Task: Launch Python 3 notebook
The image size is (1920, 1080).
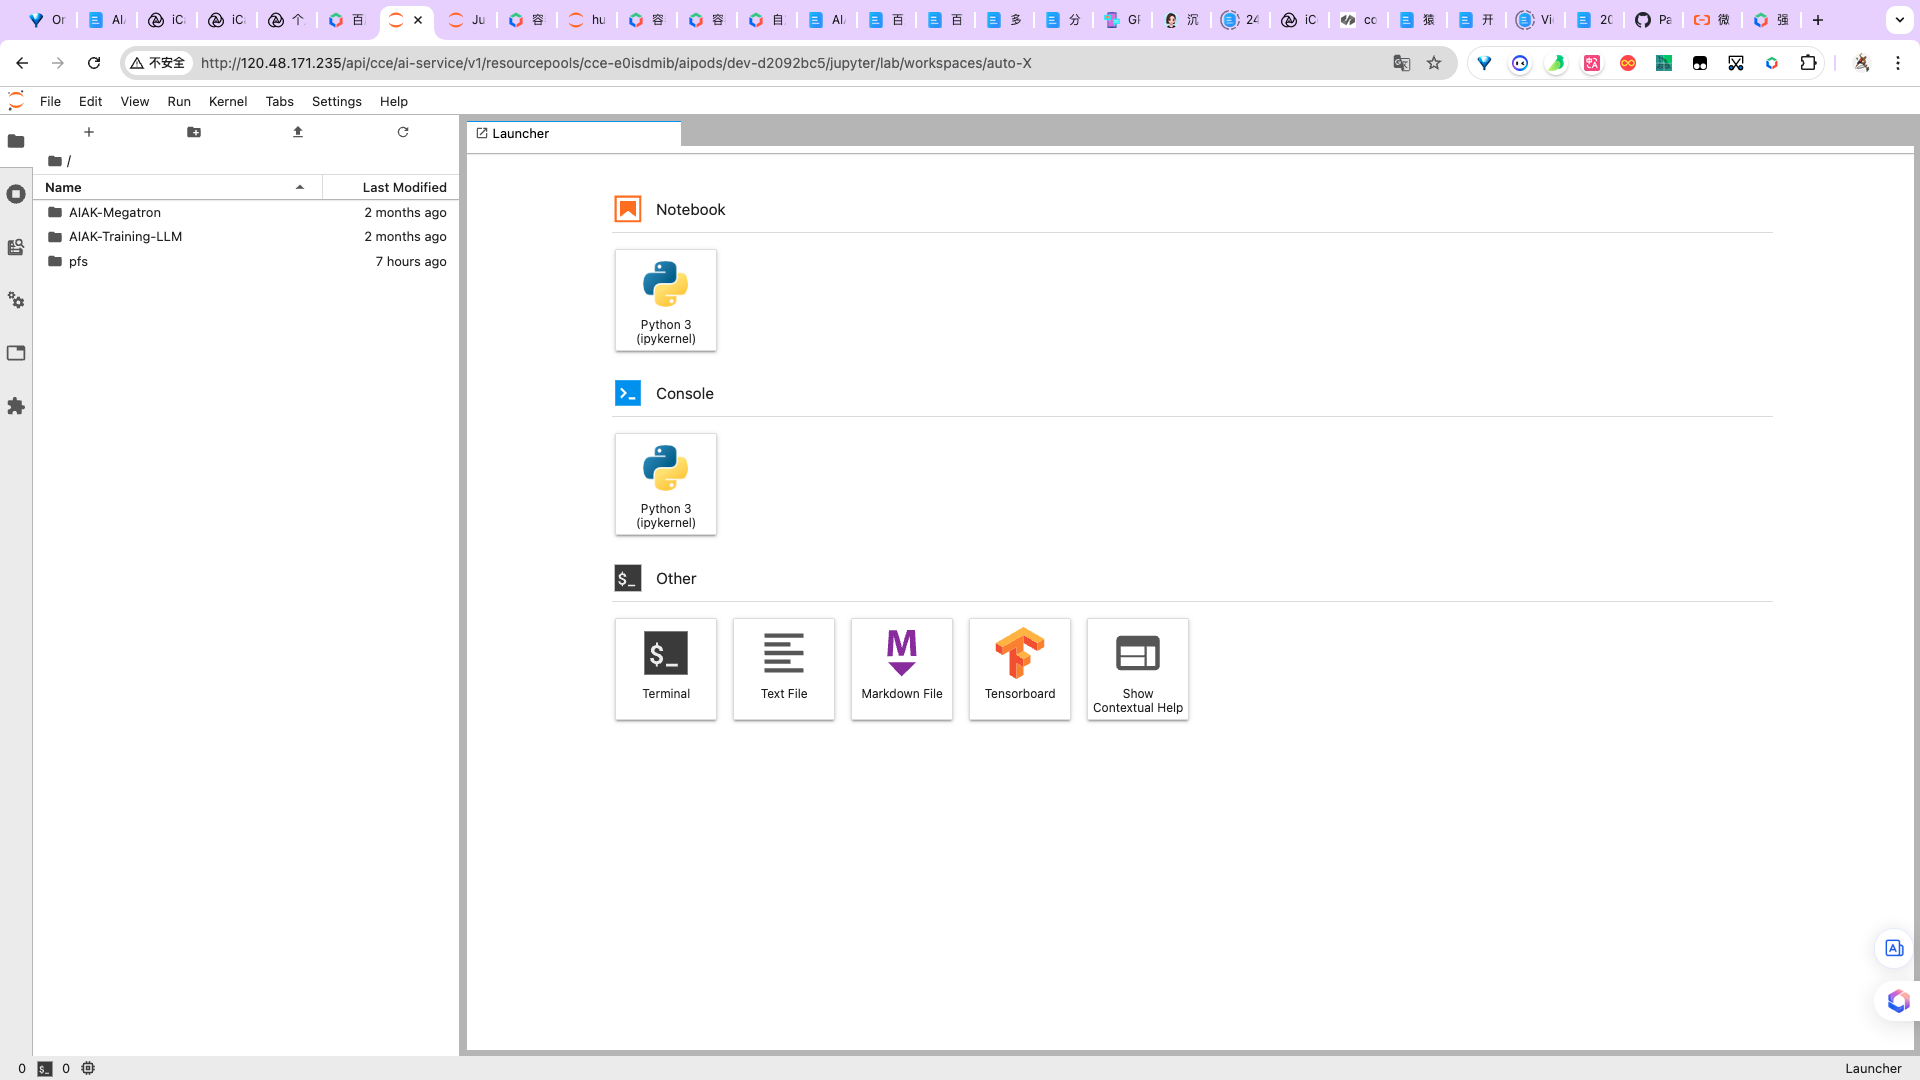Action: (x=666, y=300)
